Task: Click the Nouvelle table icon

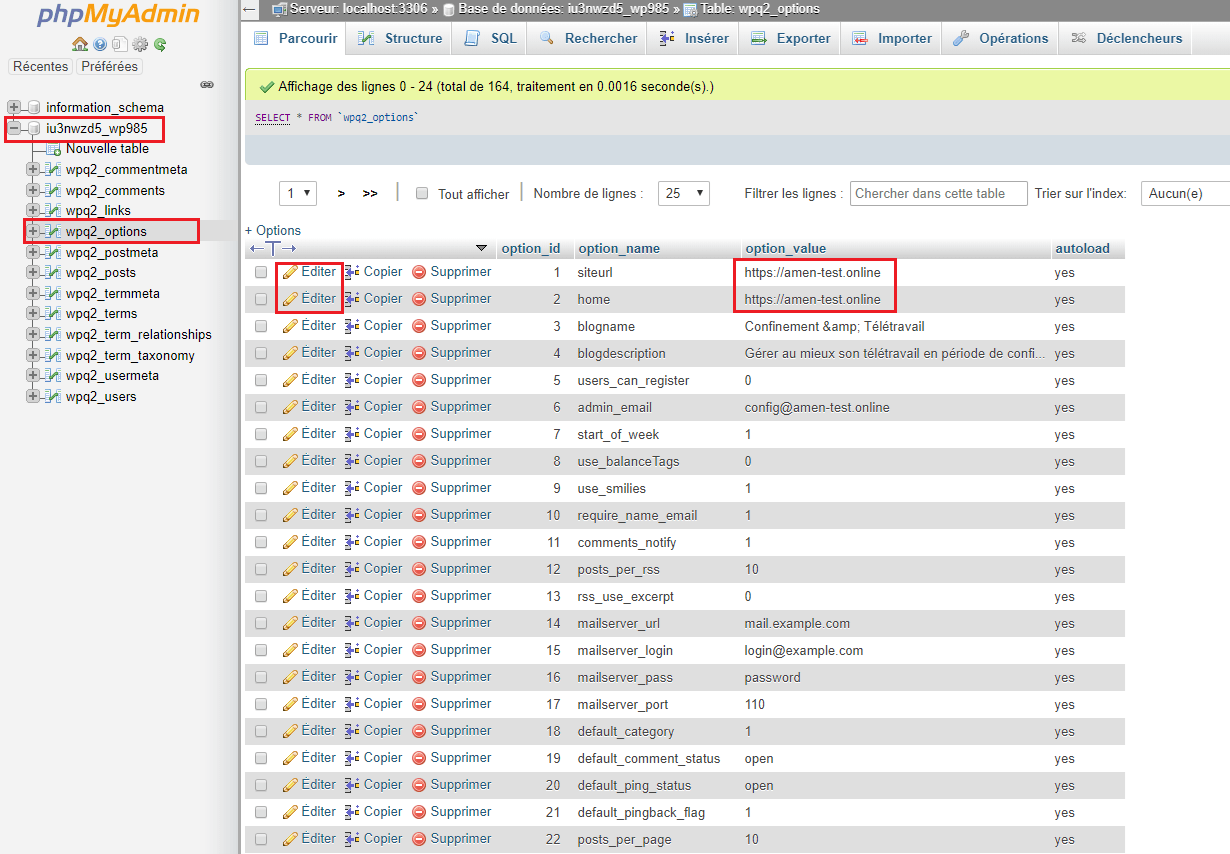Action: (54, 149)
